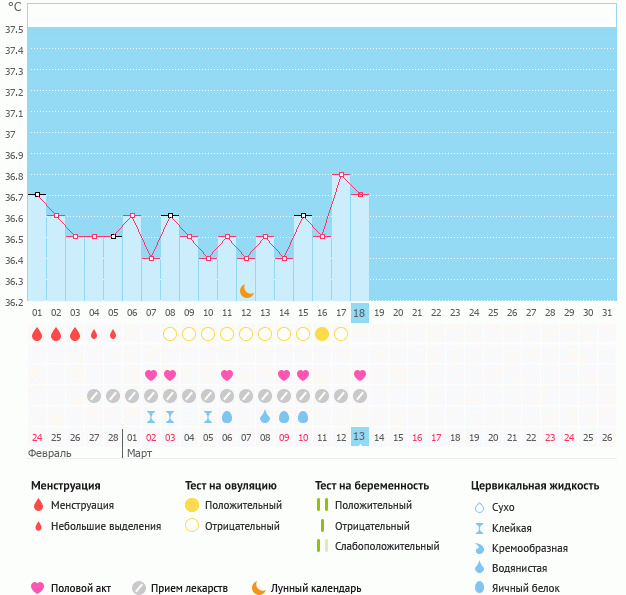This screenshot has height=595, width=626.
Task: Select the temperature point on cycle day 01
Action: 37,194
